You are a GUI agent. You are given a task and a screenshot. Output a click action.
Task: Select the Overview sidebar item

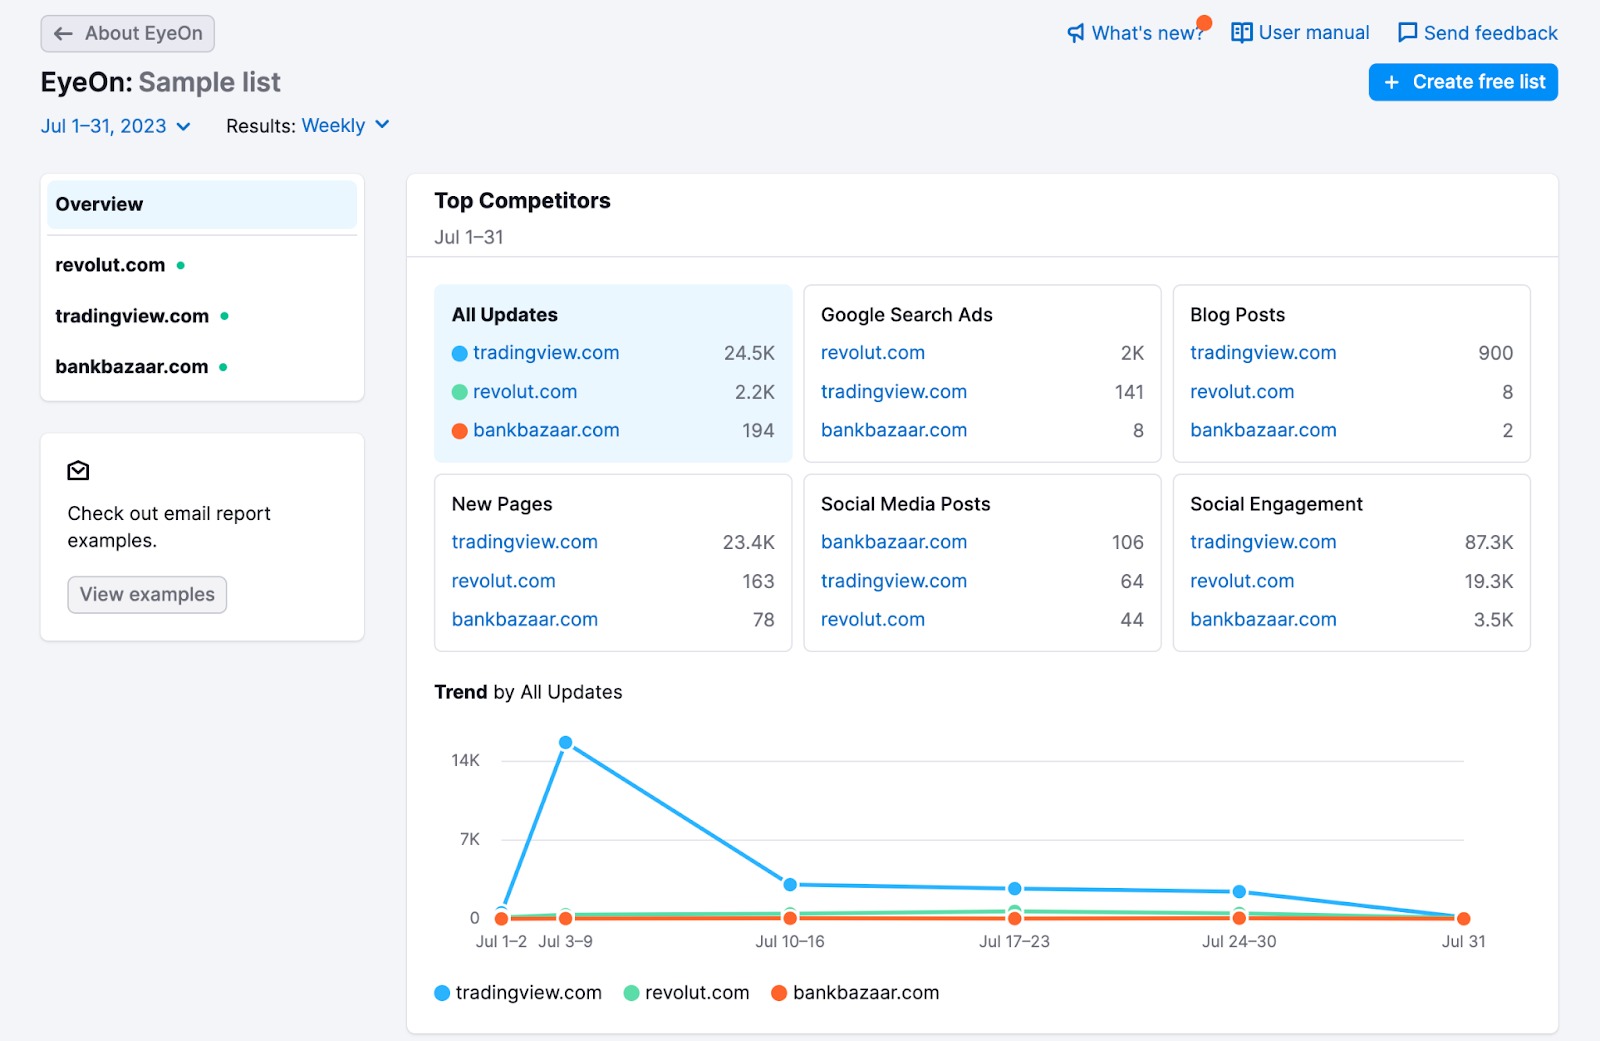point(202,204)
